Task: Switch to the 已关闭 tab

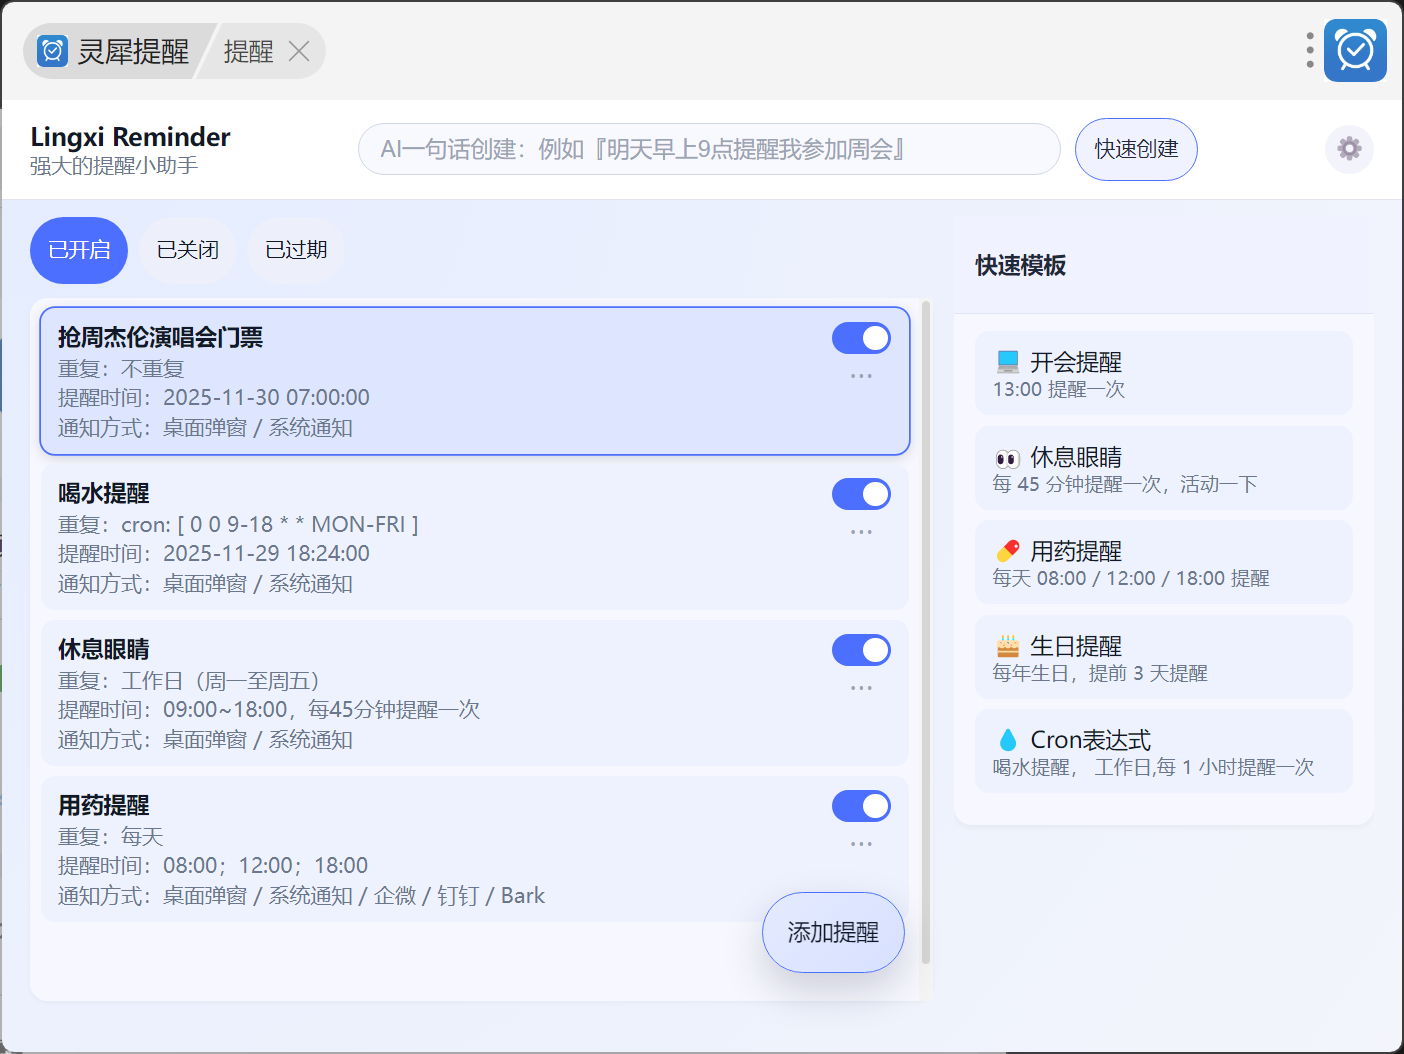Action: (188, 250)
